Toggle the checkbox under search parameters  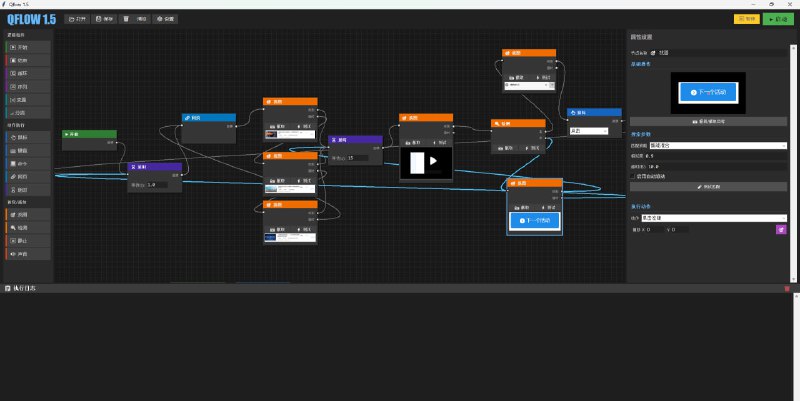point(634,175)
